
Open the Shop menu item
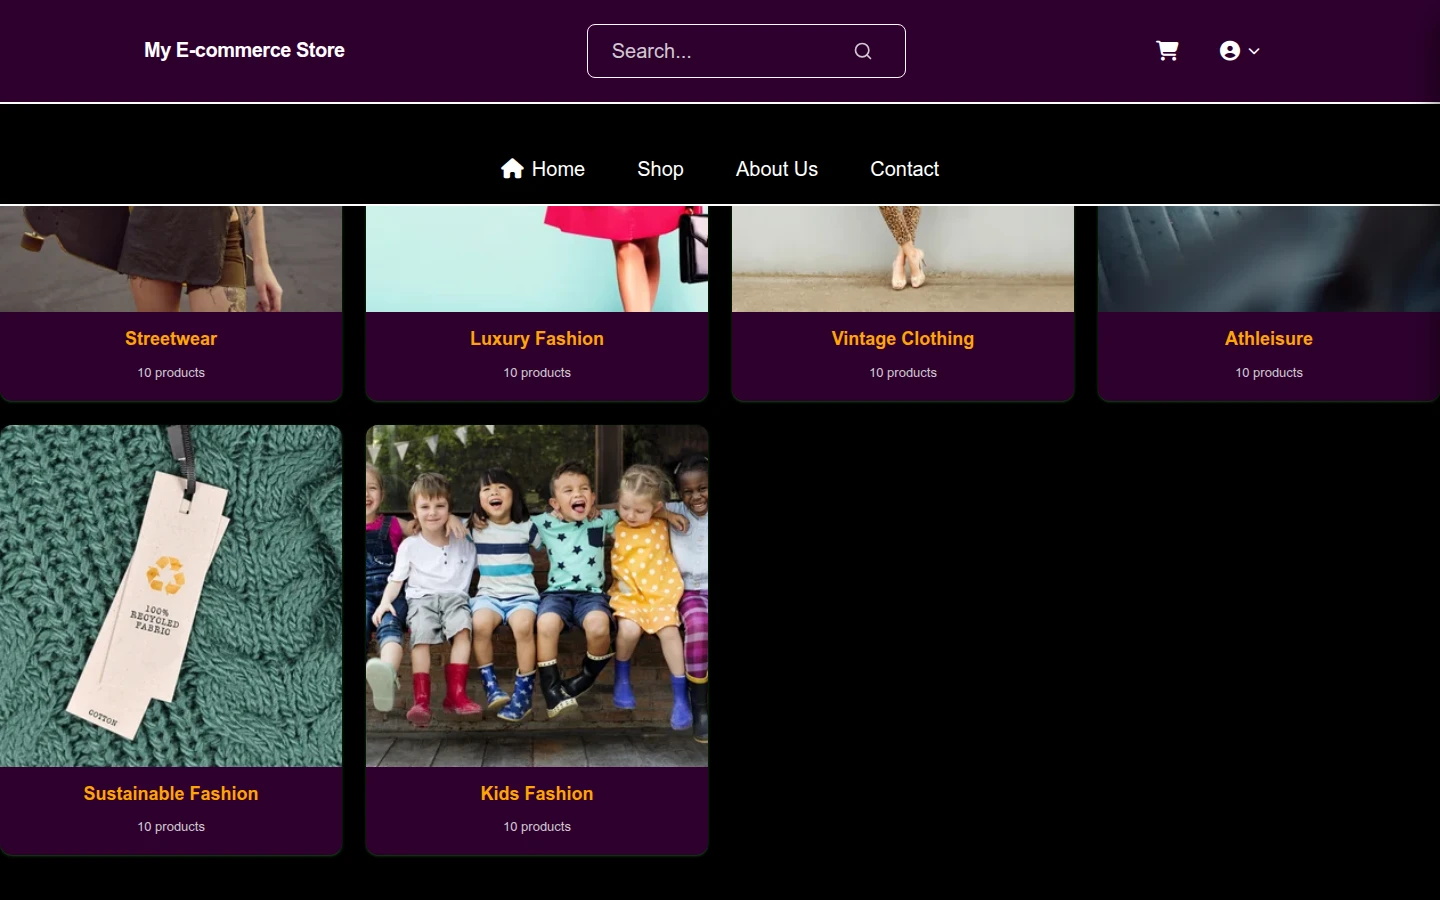[660, 169]
